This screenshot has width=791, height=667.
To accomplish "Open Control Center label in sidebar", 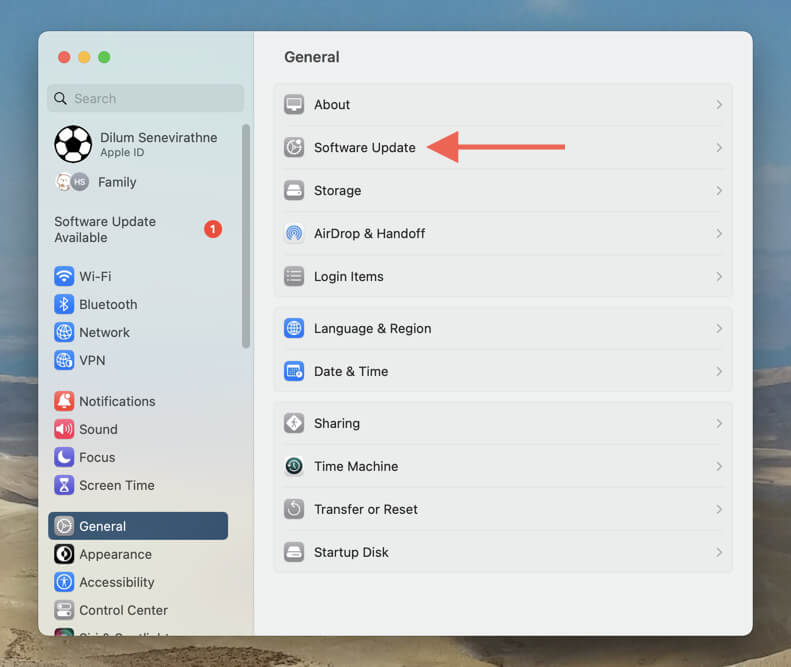I will coord(124,610).
